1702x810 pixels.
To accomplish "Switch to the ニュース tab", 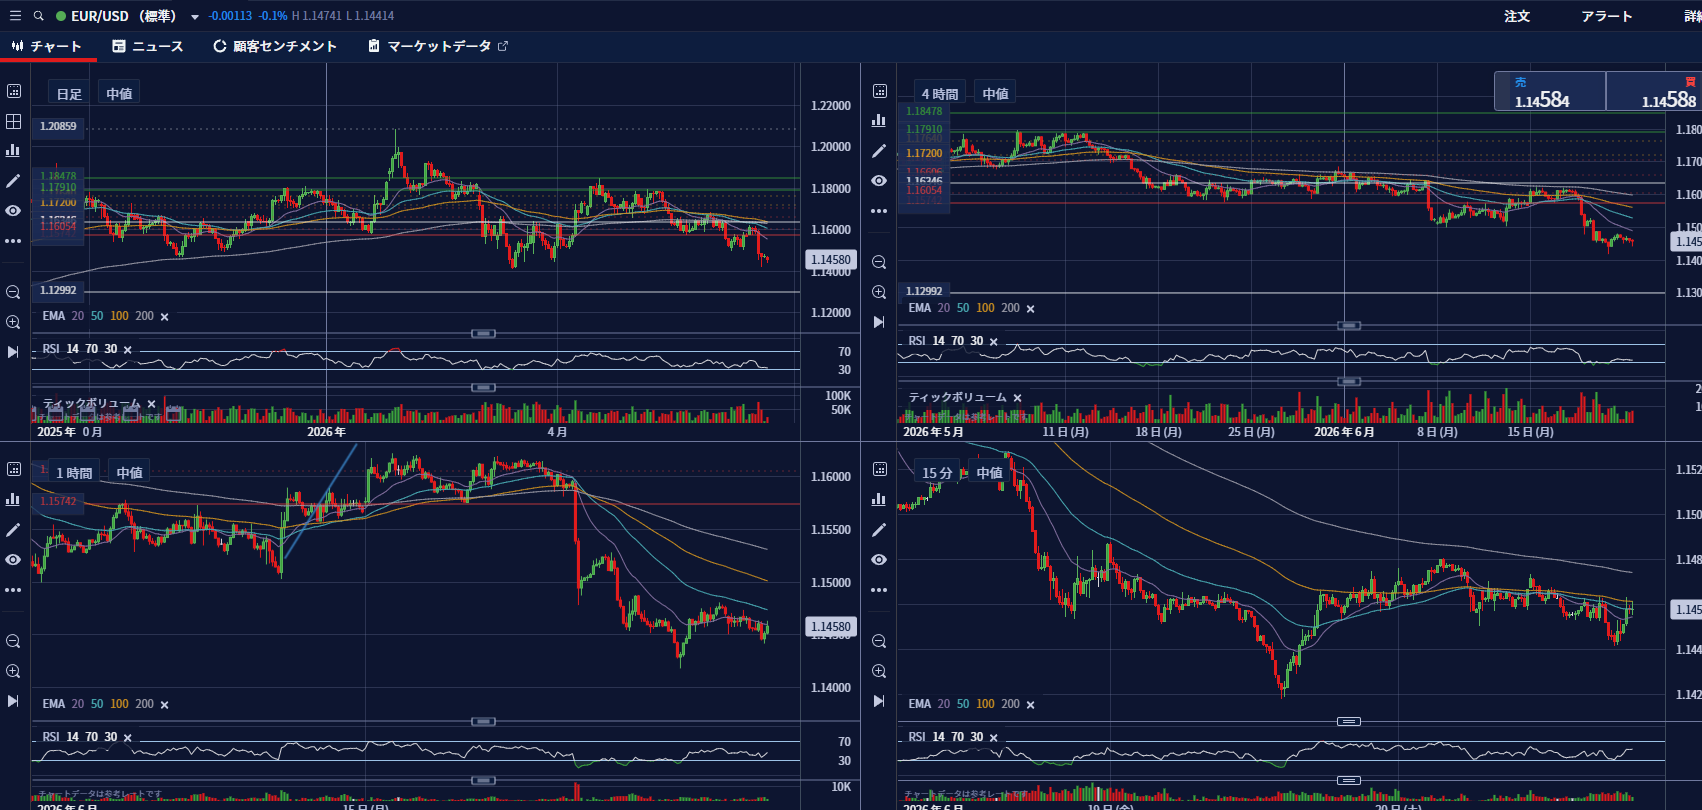I will (148, 46).
